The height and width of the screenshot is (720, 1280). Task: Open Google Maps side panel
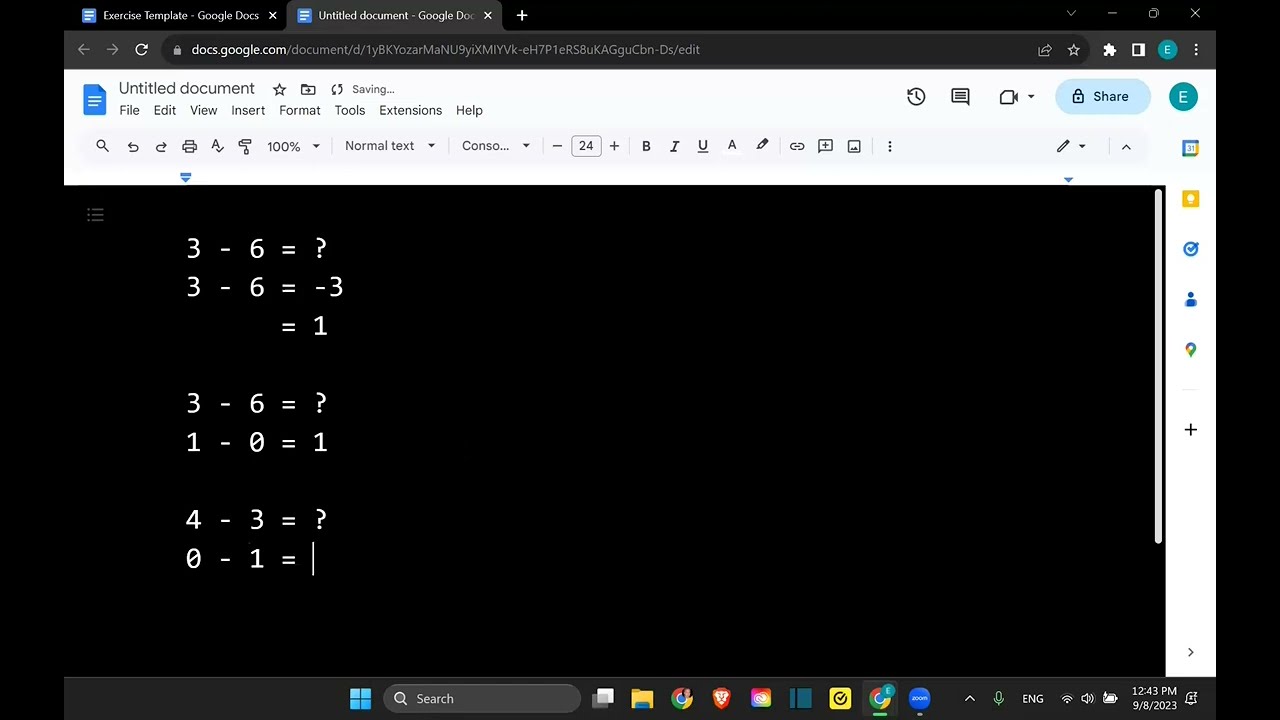click(x=1190, y=349)
